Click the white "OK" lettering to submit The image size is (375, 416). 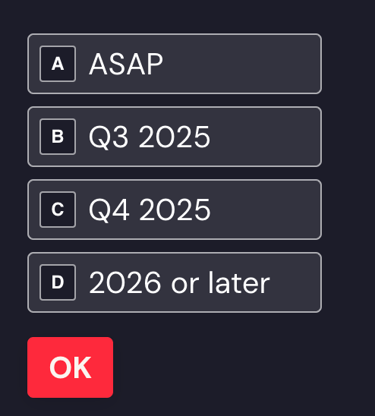[70, 368]
